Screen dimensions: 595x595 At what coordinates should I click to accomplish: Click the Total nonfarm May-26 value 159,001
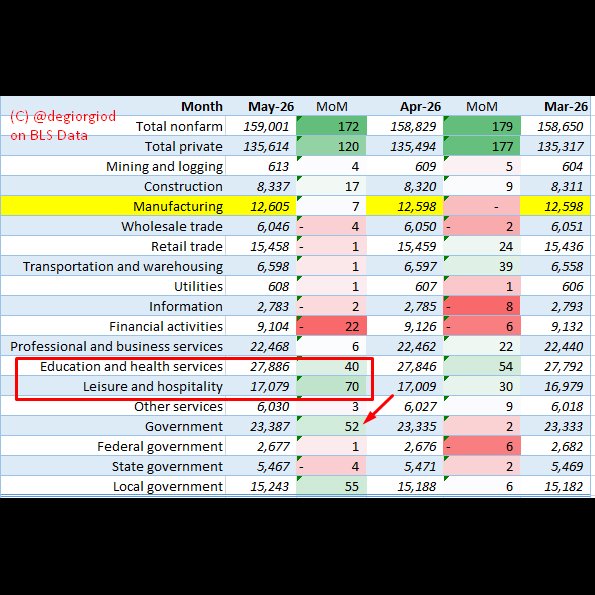point(266,126)
